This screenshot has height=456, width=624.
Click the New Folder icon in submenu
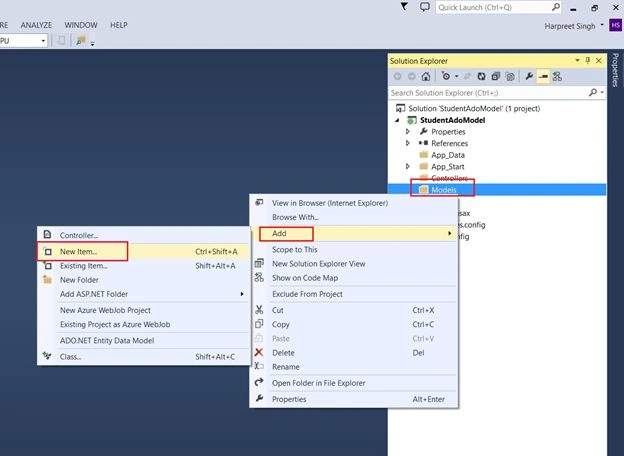[47, 279]
